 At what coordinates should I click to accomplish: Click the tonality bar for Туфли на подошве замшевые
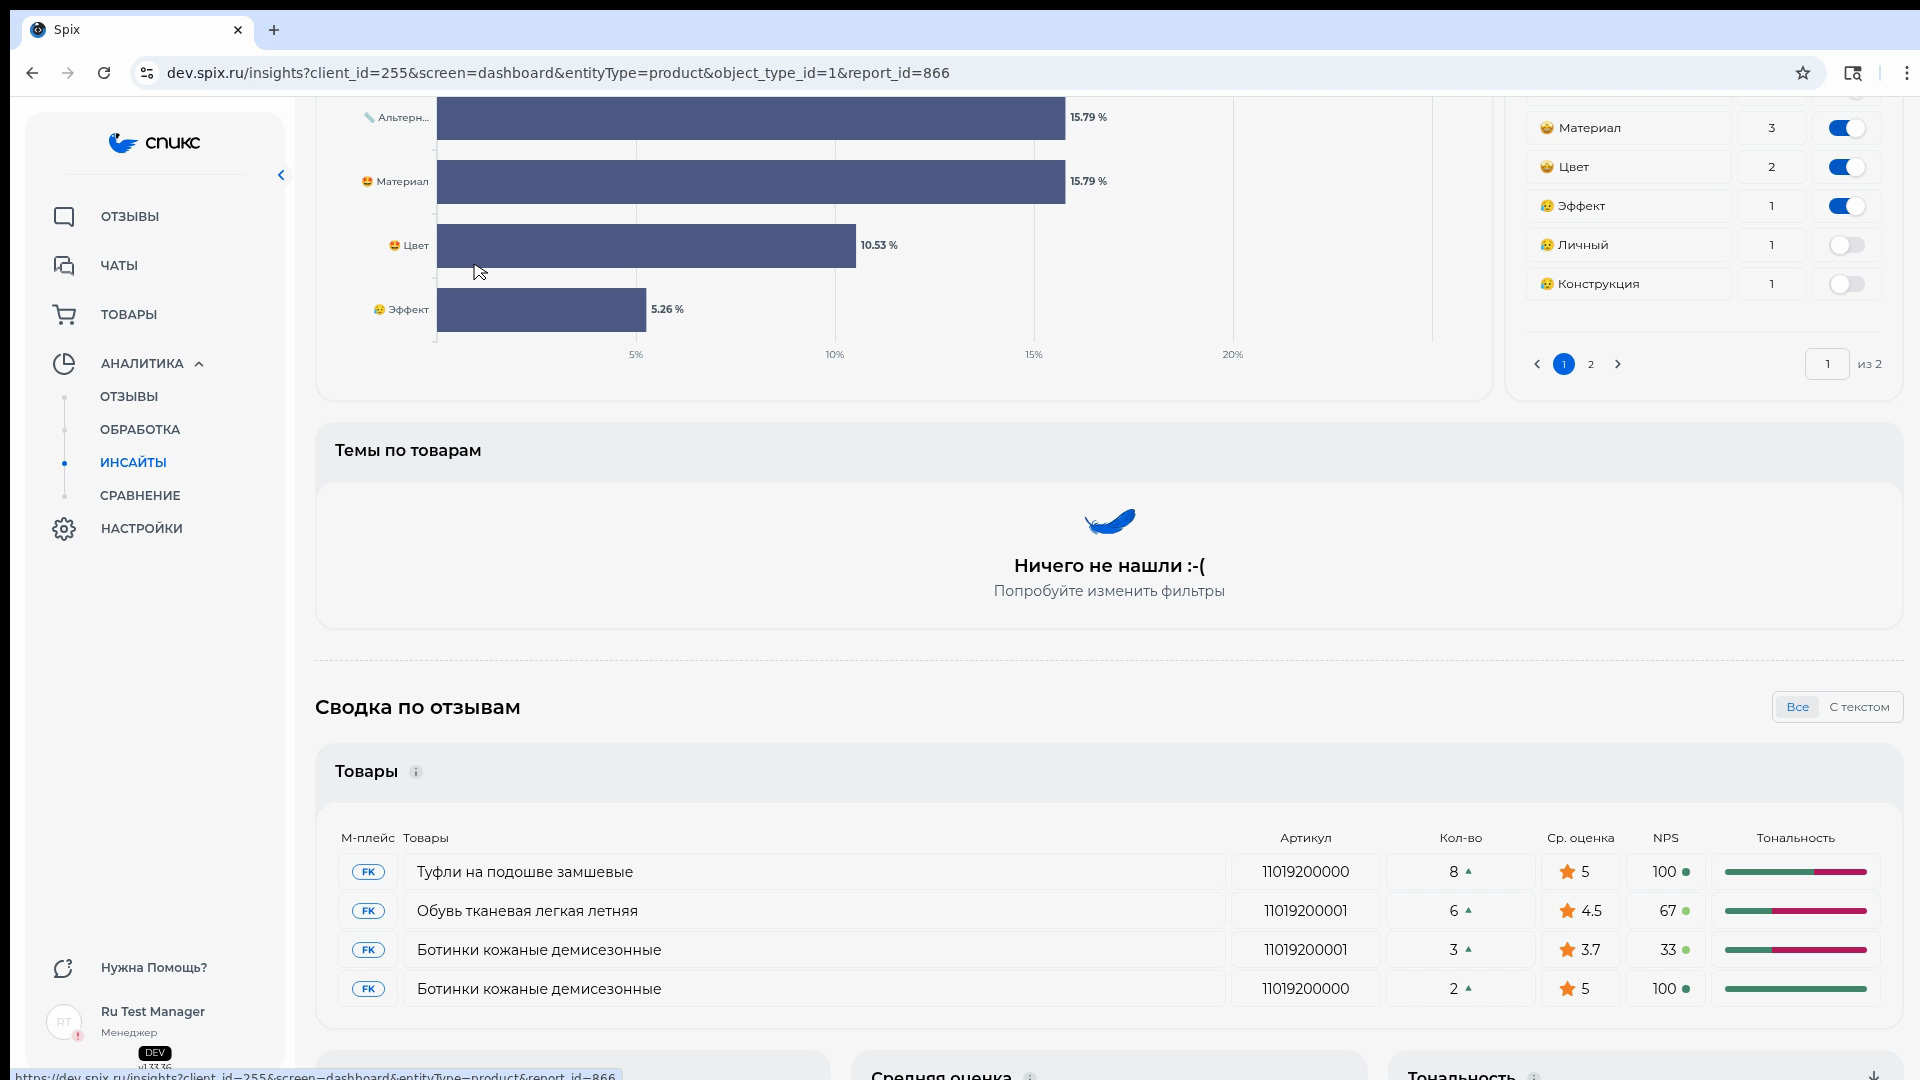pos(1796,872)
